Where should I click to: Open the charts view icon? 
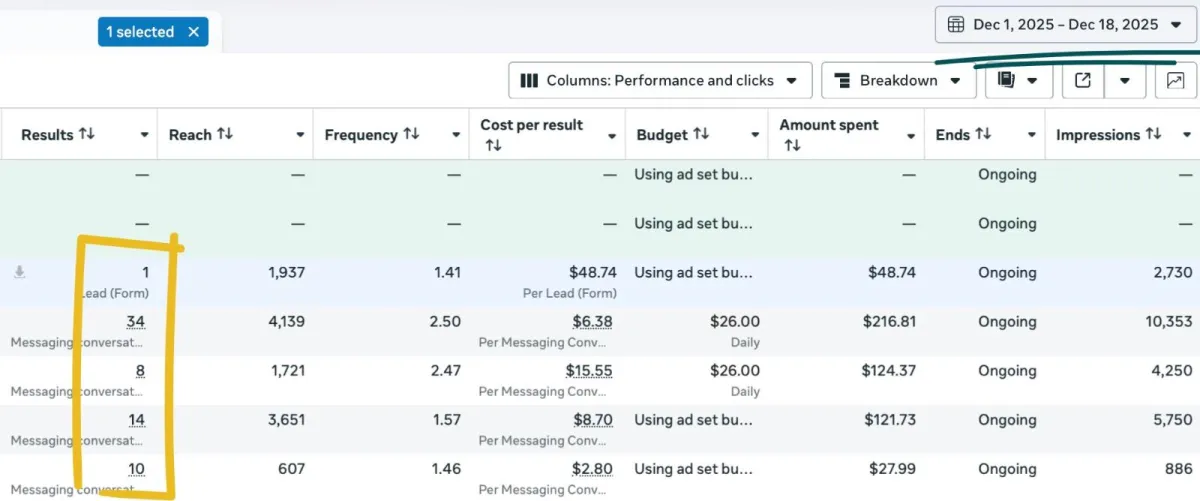coord(1176,81)
